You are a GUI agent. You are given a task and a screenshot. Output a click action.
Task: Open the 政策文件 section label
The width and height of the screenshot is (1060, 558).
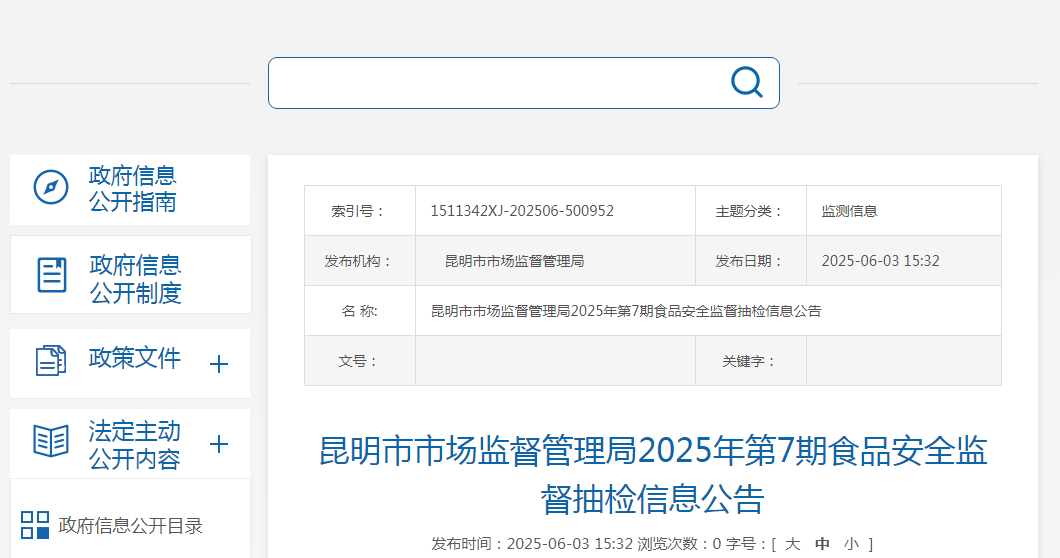[x=135, y=358]
